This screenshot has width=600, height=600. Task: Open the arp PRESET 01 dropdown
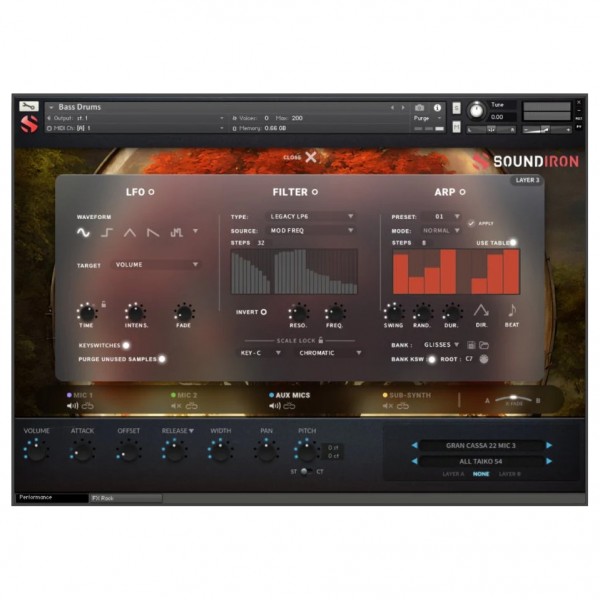point(441,216)
